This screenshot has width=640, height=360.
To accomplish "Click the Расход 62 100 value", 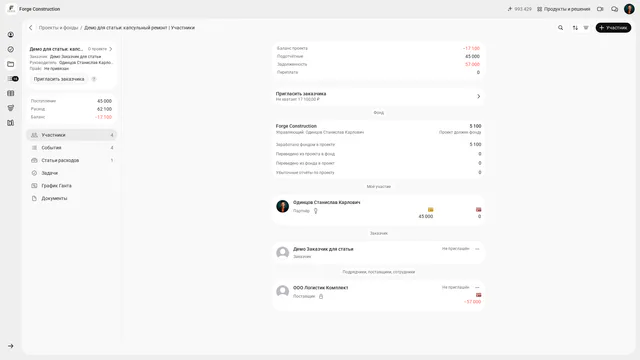I will tap(104, 109).
